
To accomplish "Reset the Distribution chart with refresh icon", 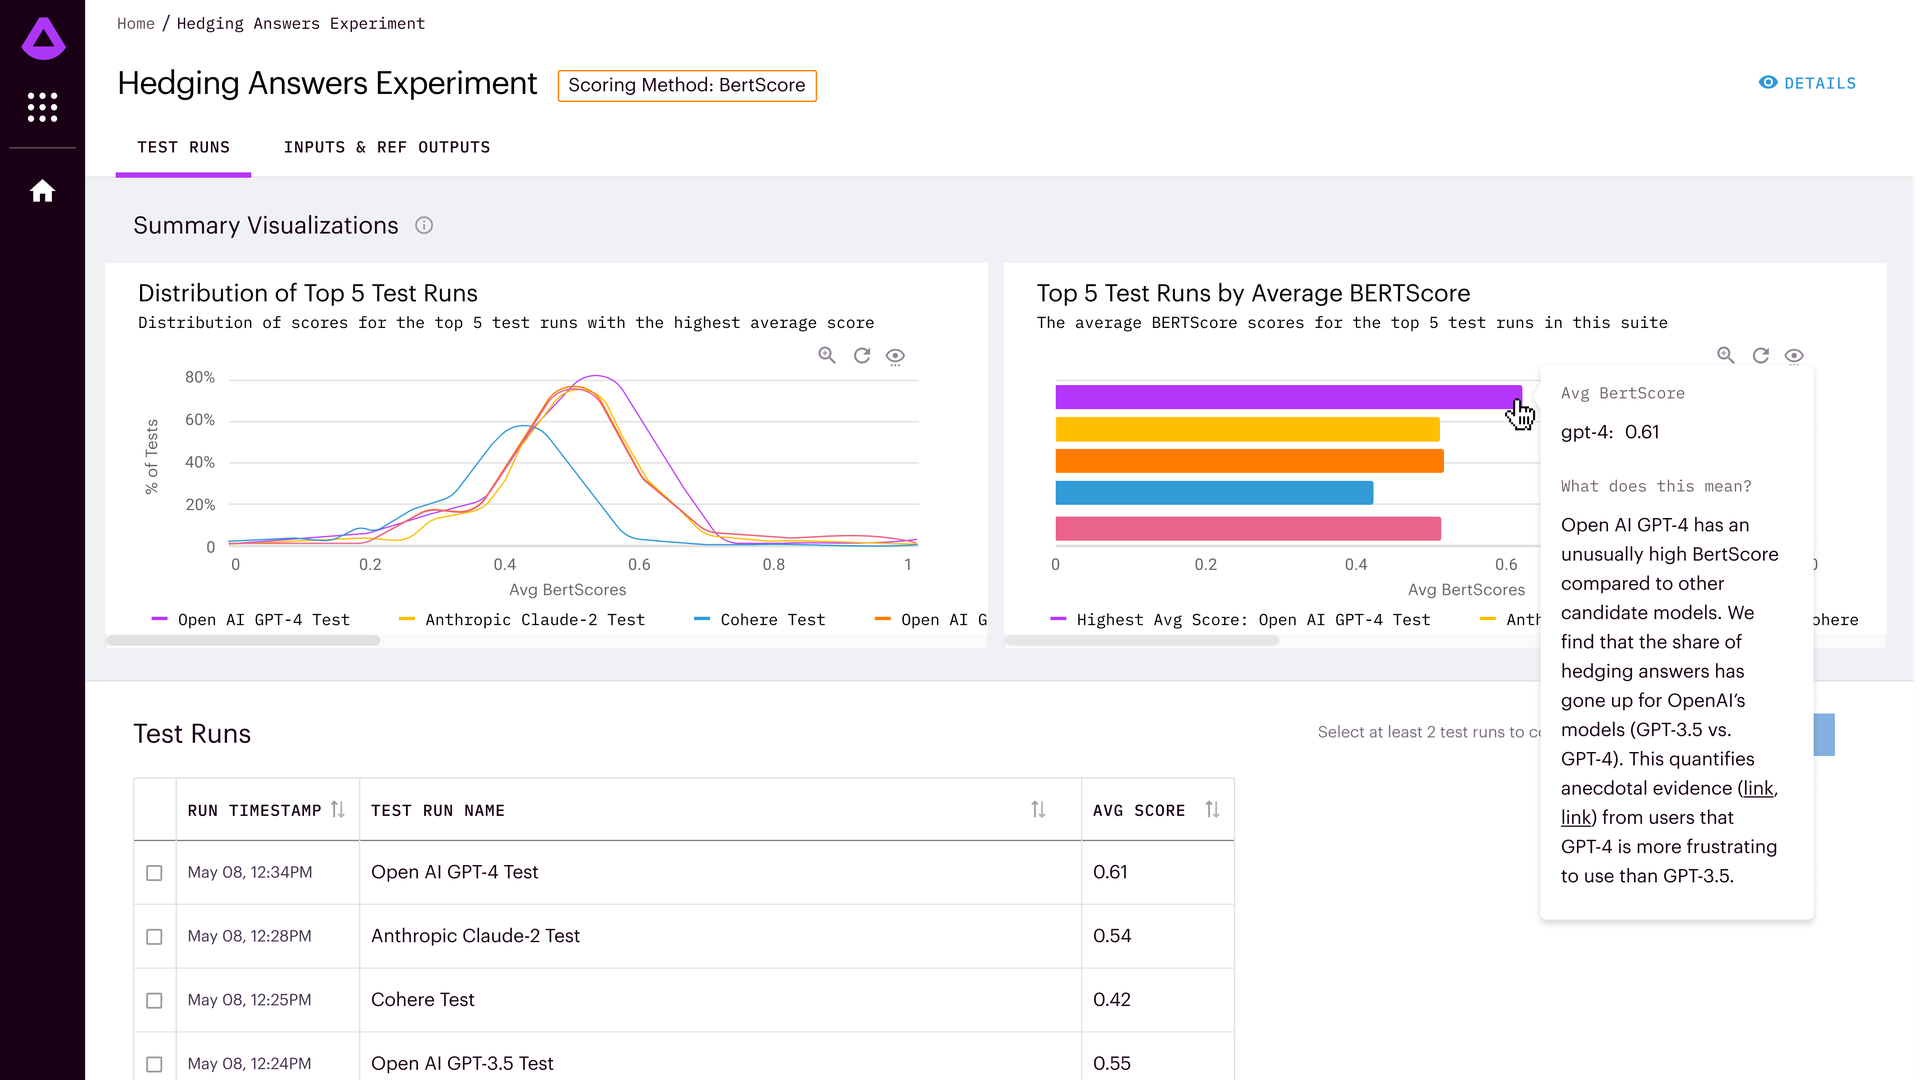I will point(862,356).
